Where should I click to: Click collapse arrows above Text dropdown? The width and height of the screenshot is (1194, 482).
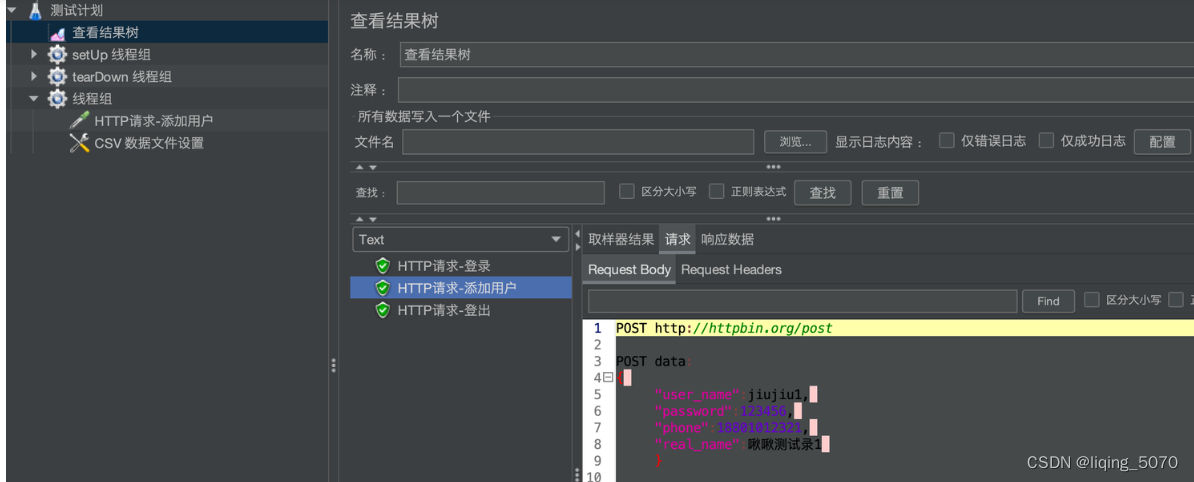(366, 219)
